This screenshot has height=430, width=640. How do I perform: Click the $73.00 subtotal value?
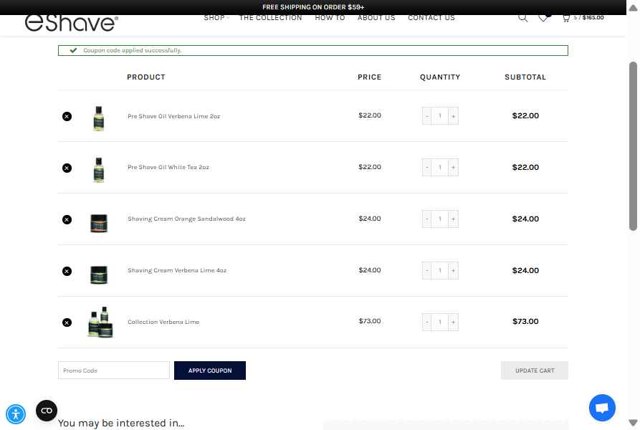click(525, 321)
